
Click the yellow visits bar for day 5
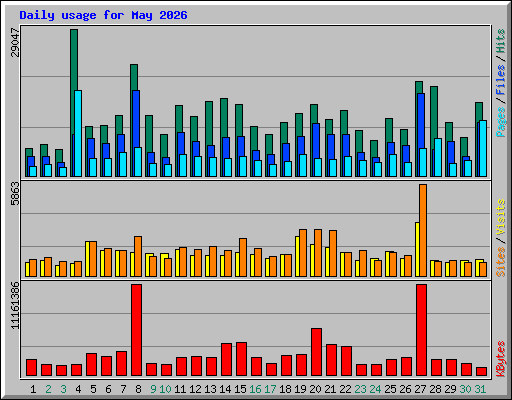pyautogui.click(x=87, y=259)
